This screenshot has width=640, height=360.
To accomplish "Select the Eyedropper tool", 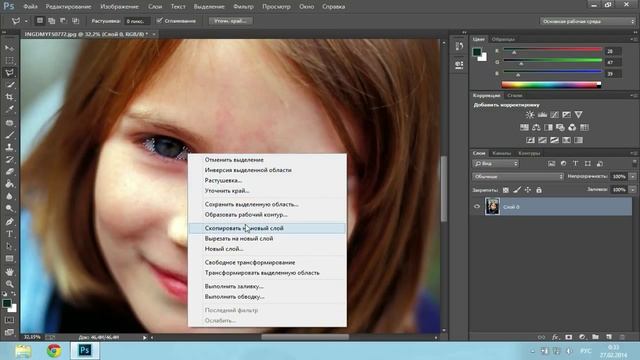I will [x=9, y=109].
